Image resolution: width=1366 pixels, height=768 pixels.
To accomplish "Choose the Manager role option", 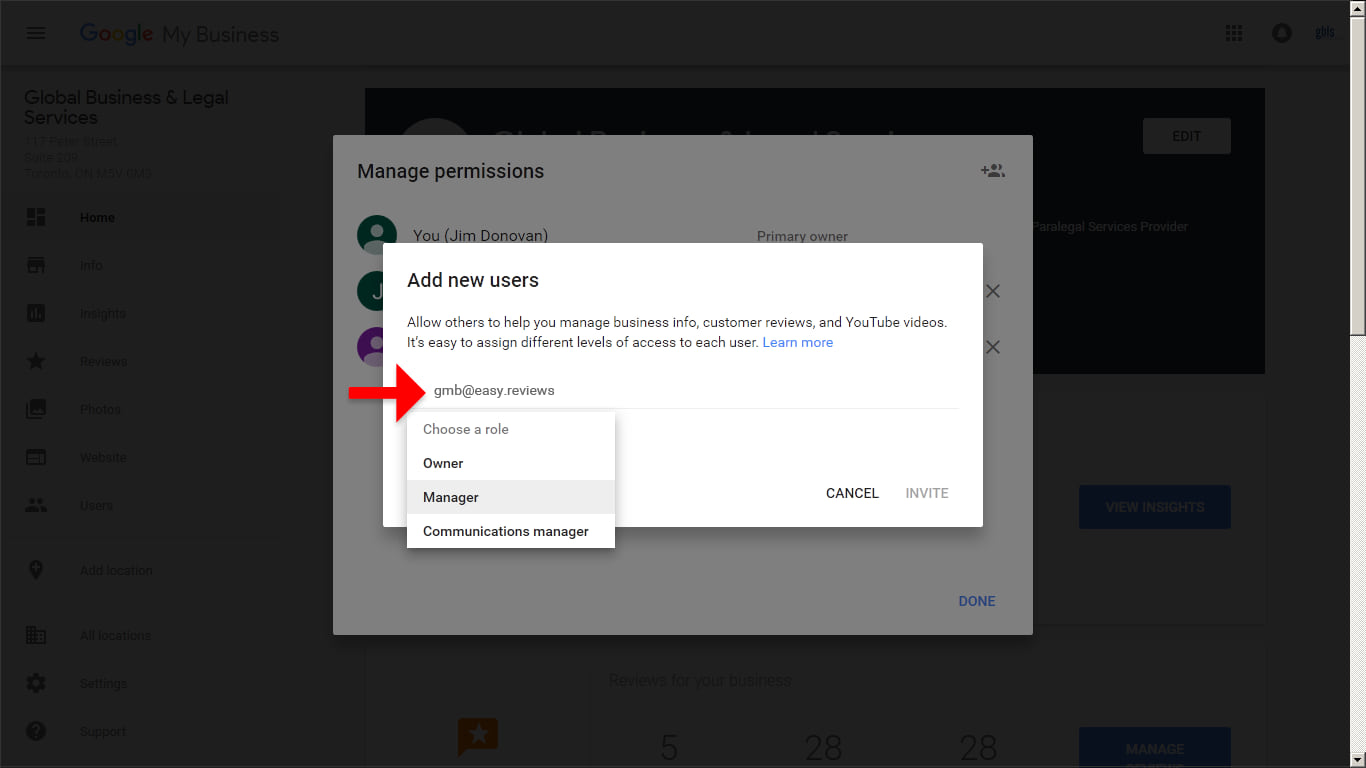I will click(x=510, y=497).
